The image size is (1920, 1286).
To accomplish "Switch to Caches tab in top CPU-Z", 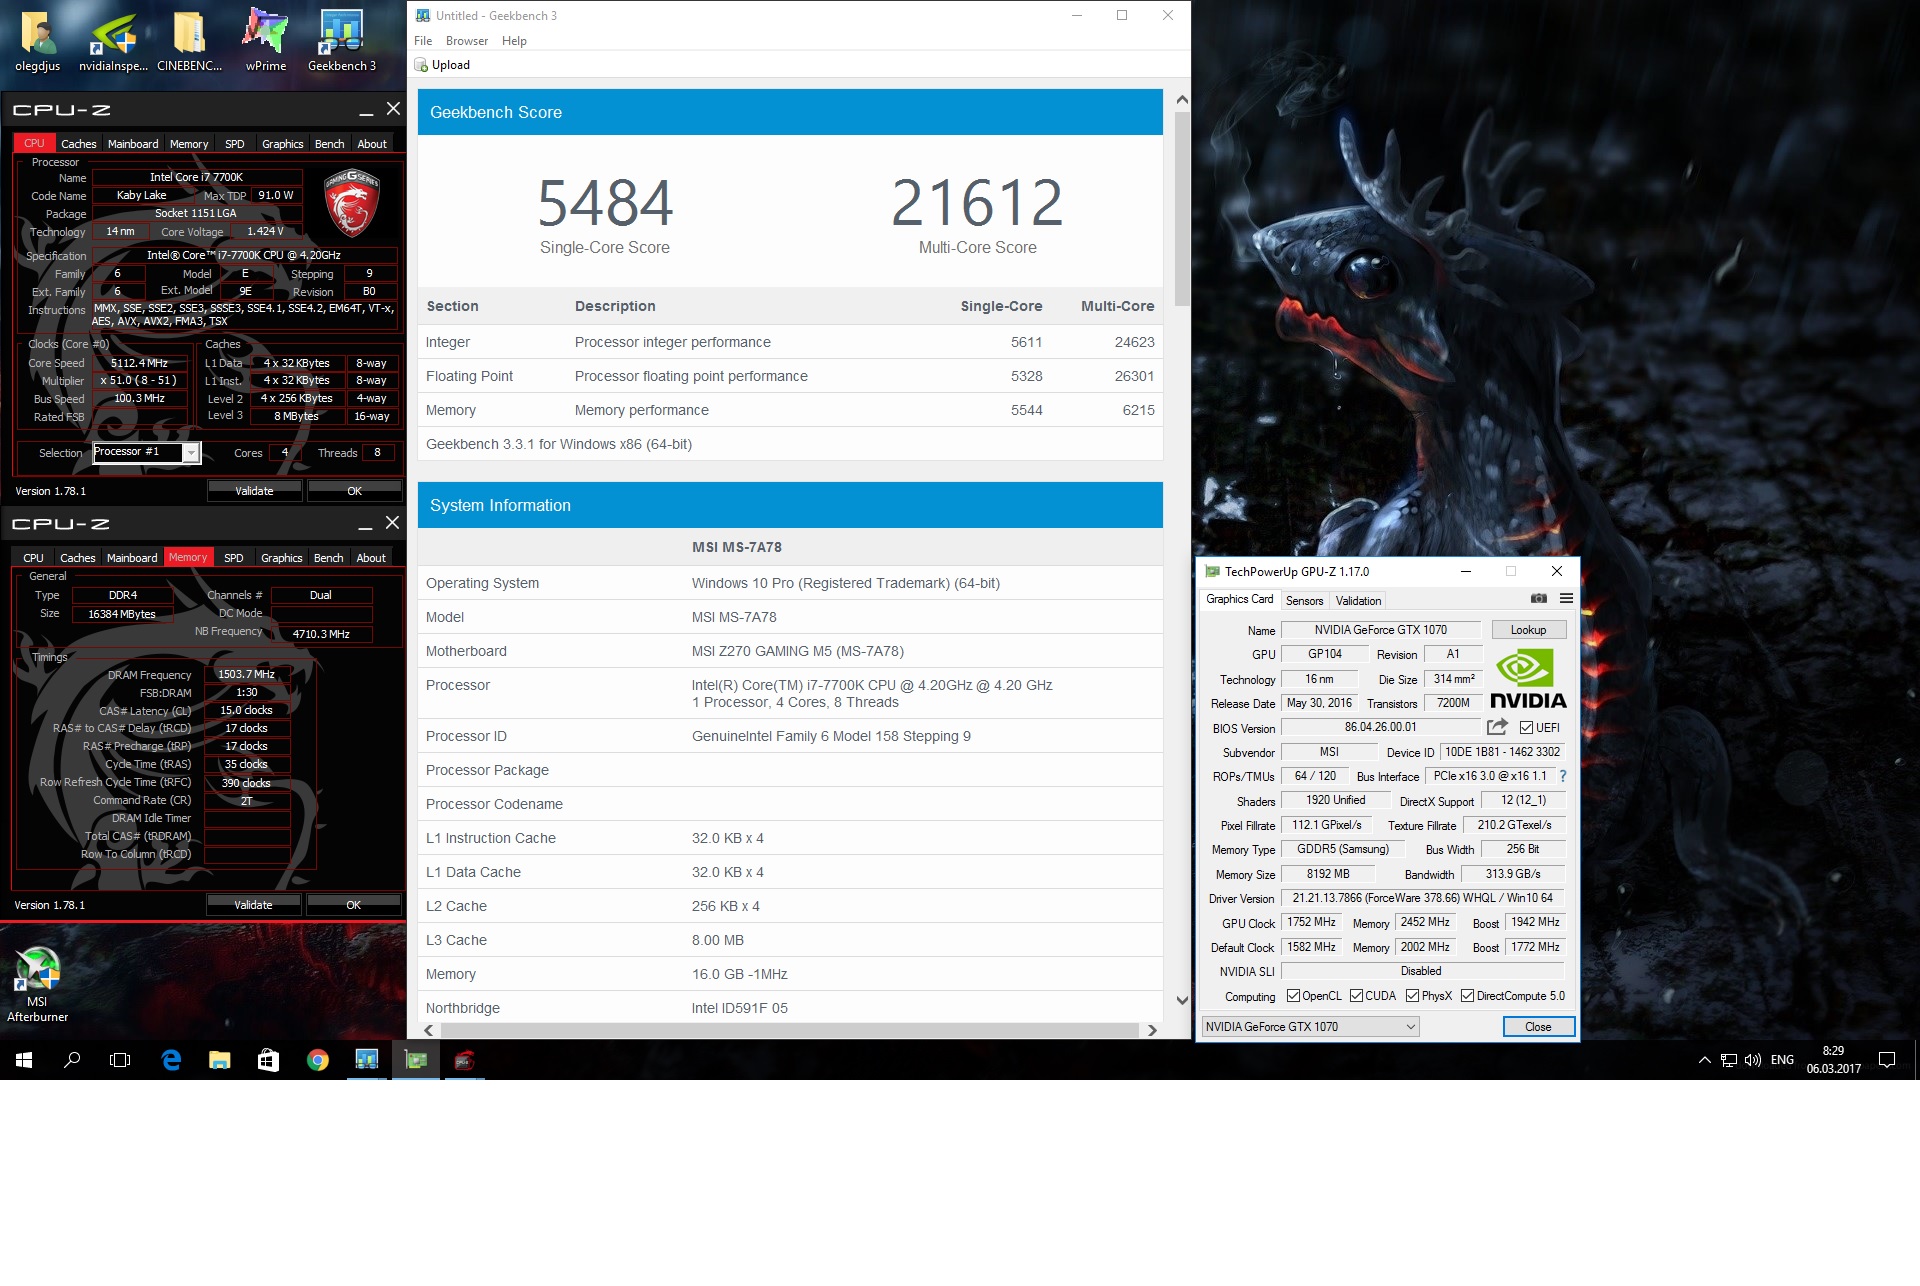I will pos(79,144).
